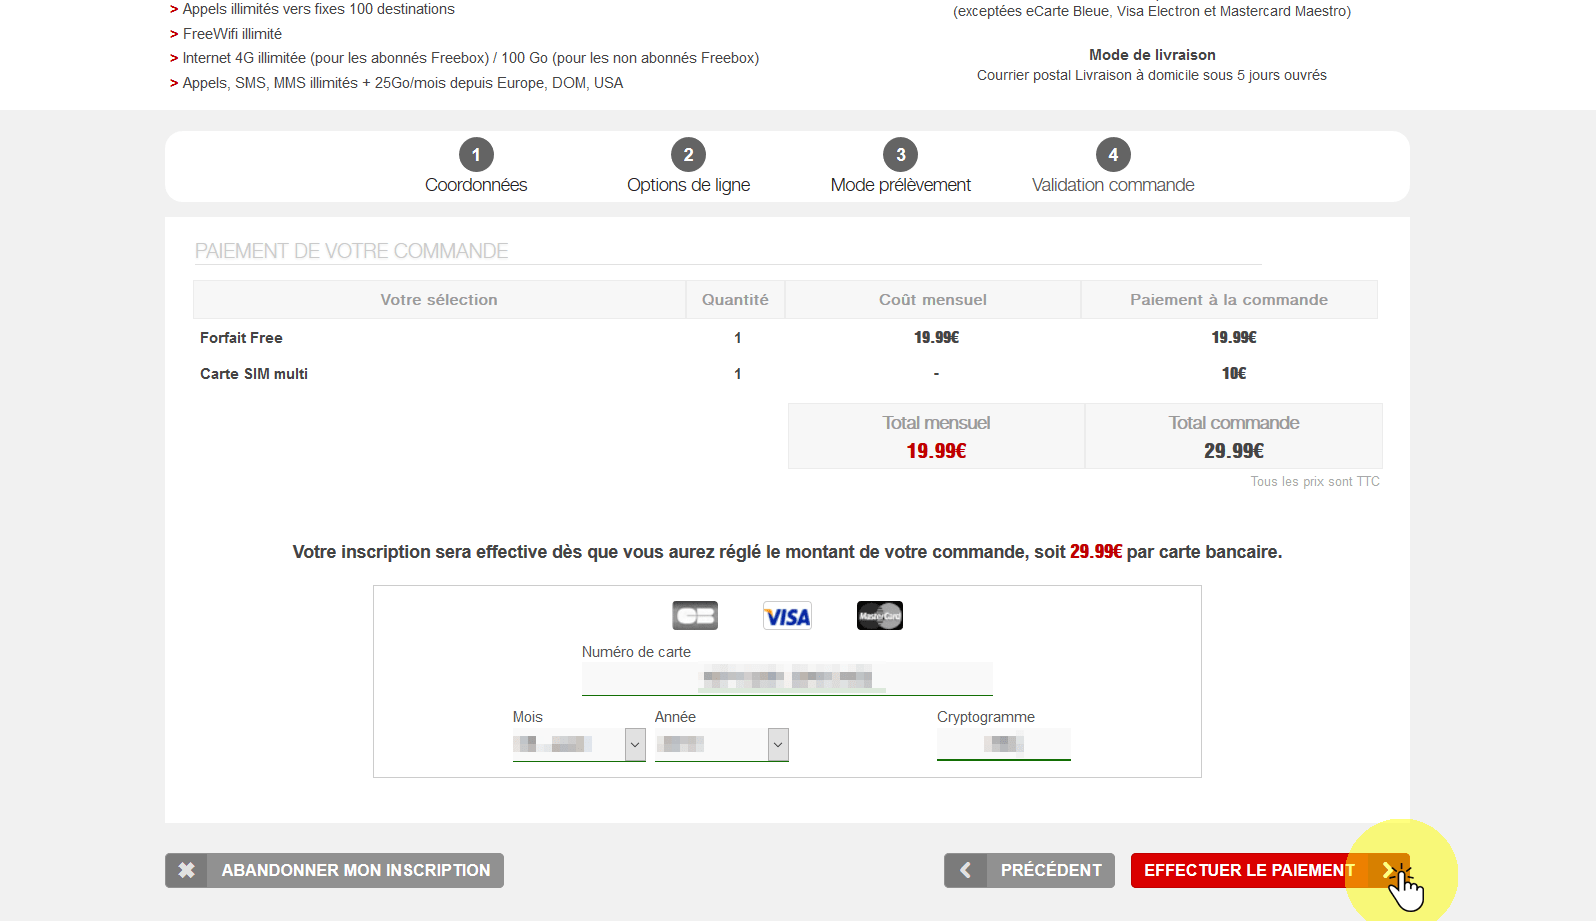Click the Total commande 29.99€ amount

[x=1234, y=451]
